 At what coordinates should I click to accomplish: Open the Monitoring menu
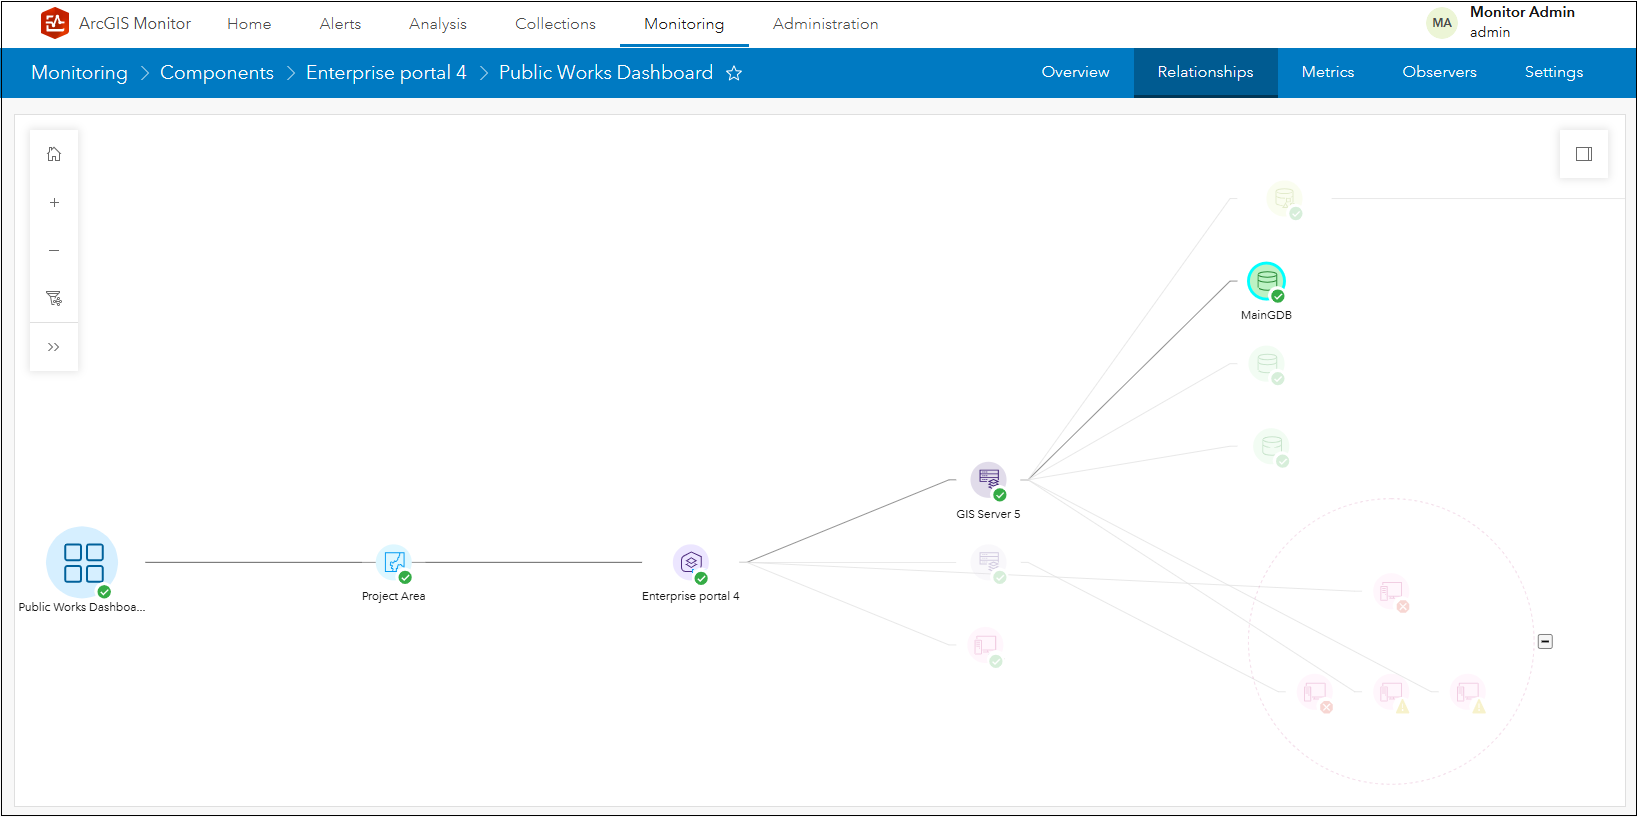pos(684,24)
